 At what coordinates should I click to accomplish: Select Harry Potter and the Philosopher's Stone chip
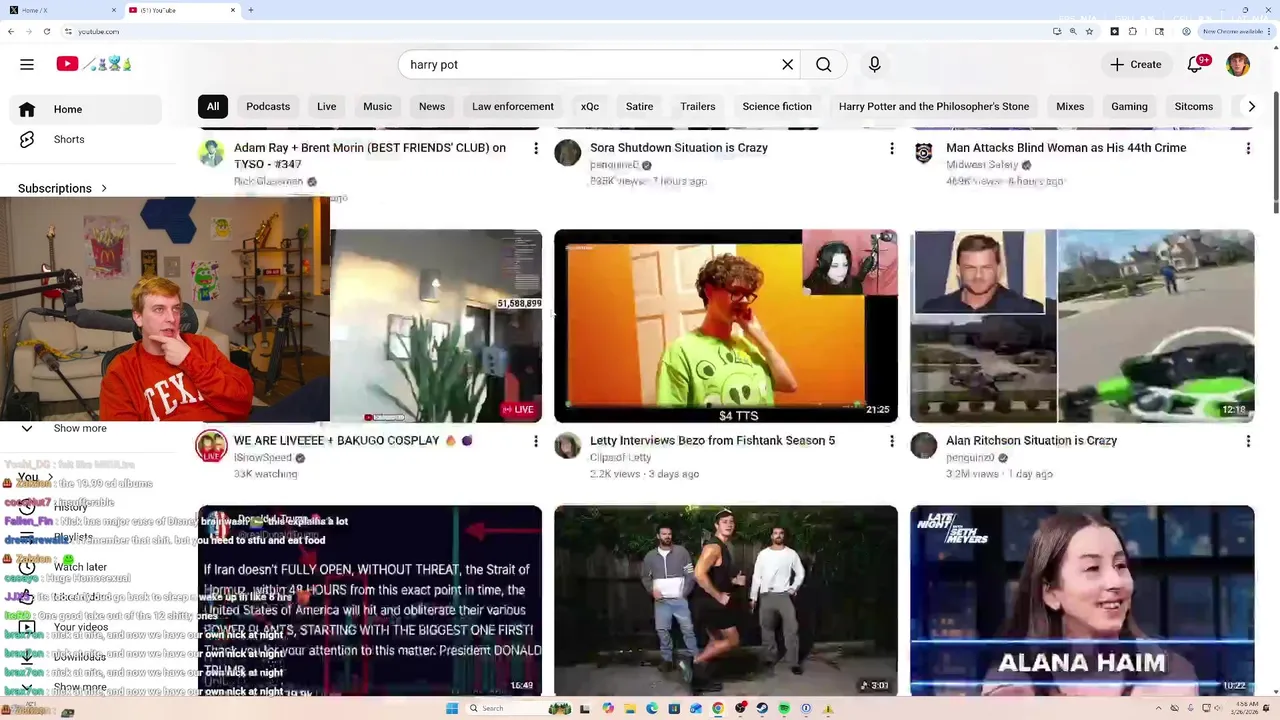(x=934, y=106)
